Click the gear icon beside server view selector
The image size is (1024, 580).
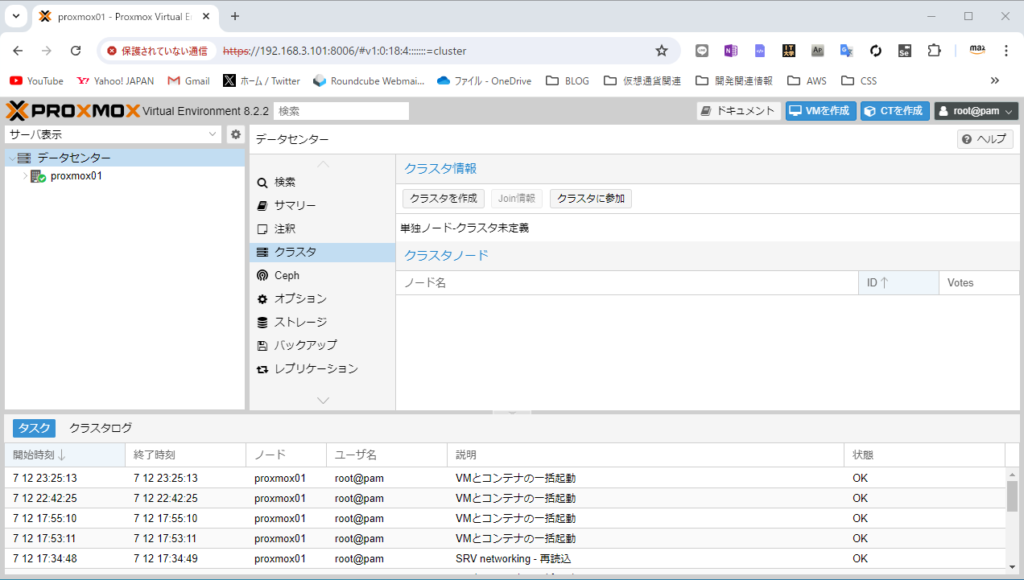point(236,135)
